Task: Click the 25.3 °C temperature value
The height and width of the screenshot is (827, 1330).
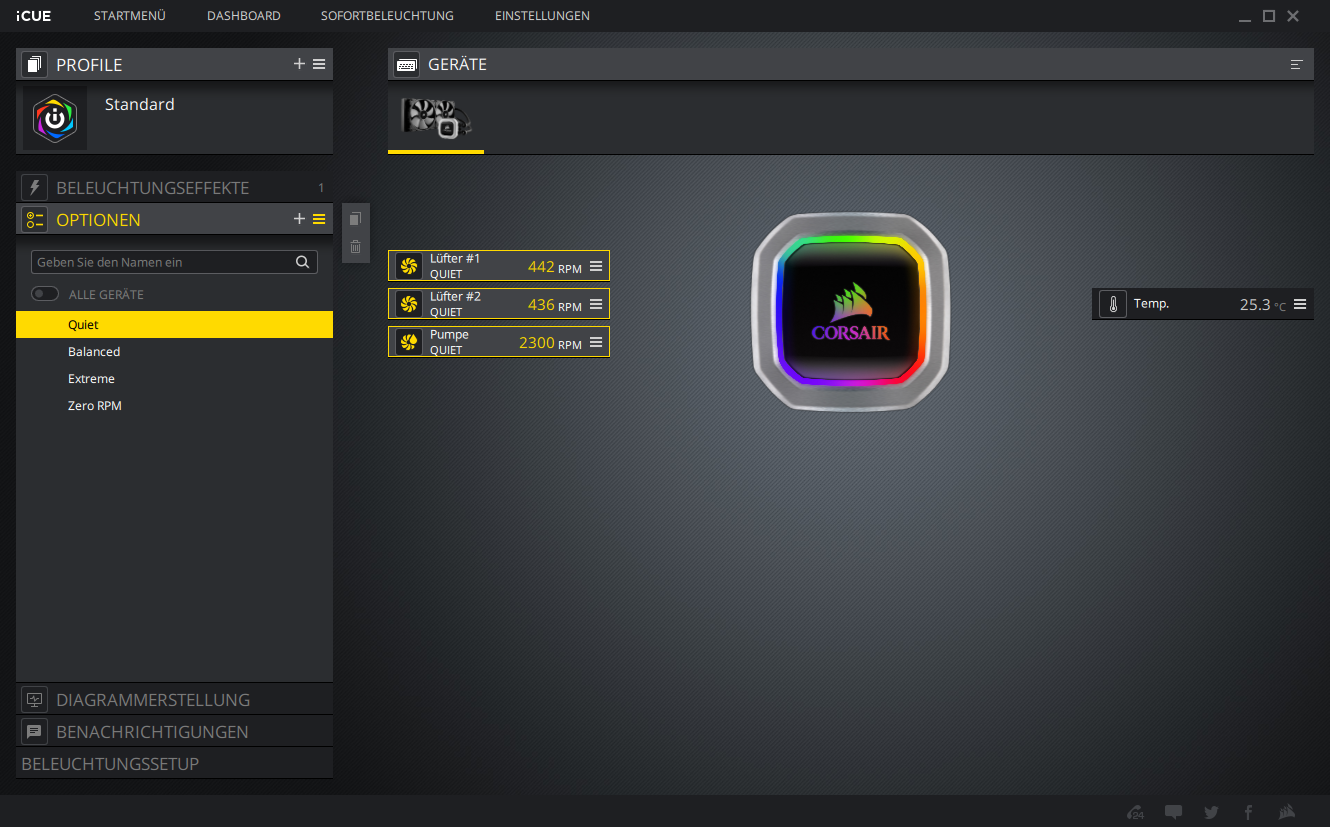Action: click(1262, 305)
